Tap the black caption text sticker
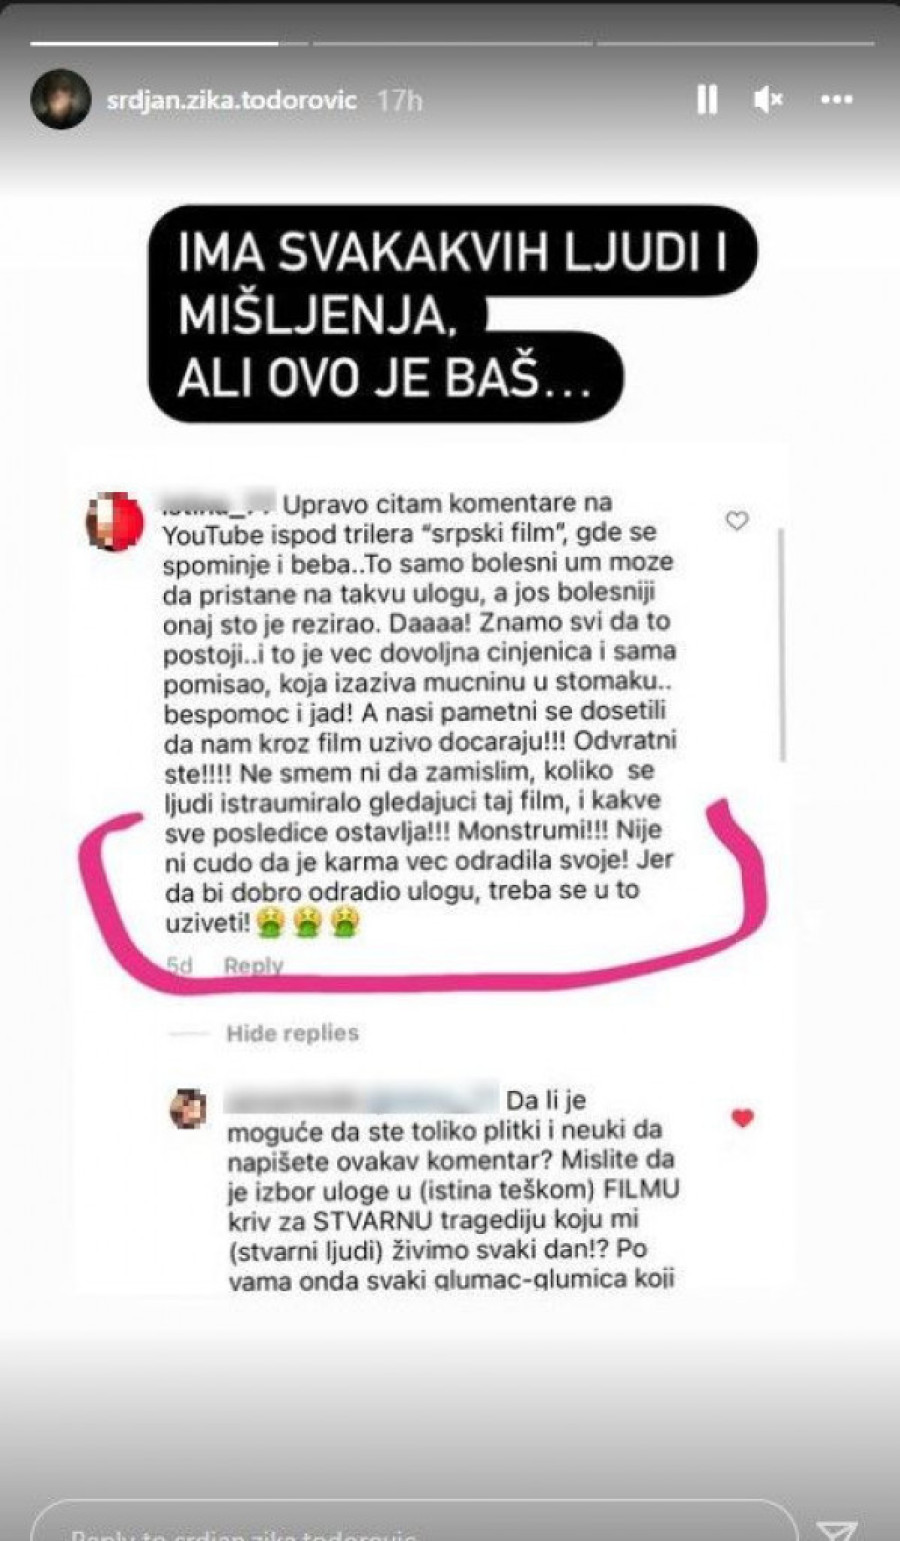 [452, 313]
